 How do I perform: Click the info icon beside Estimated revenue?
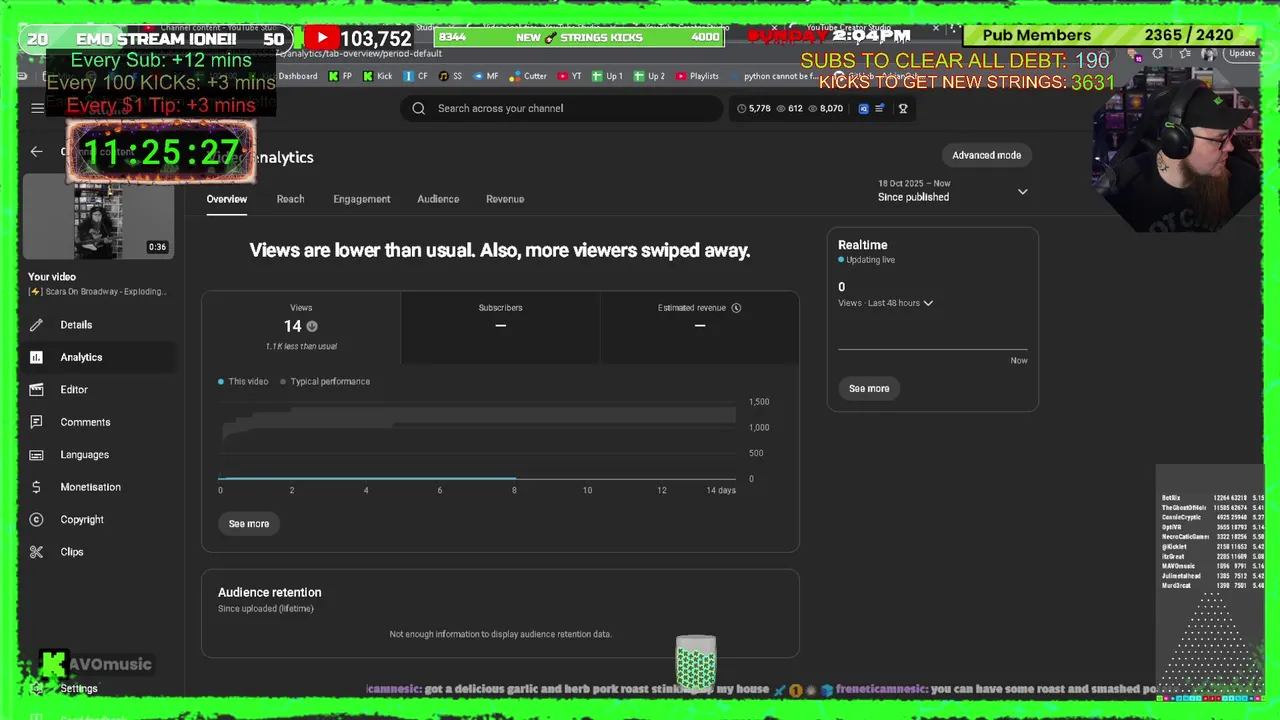(736, 308)
